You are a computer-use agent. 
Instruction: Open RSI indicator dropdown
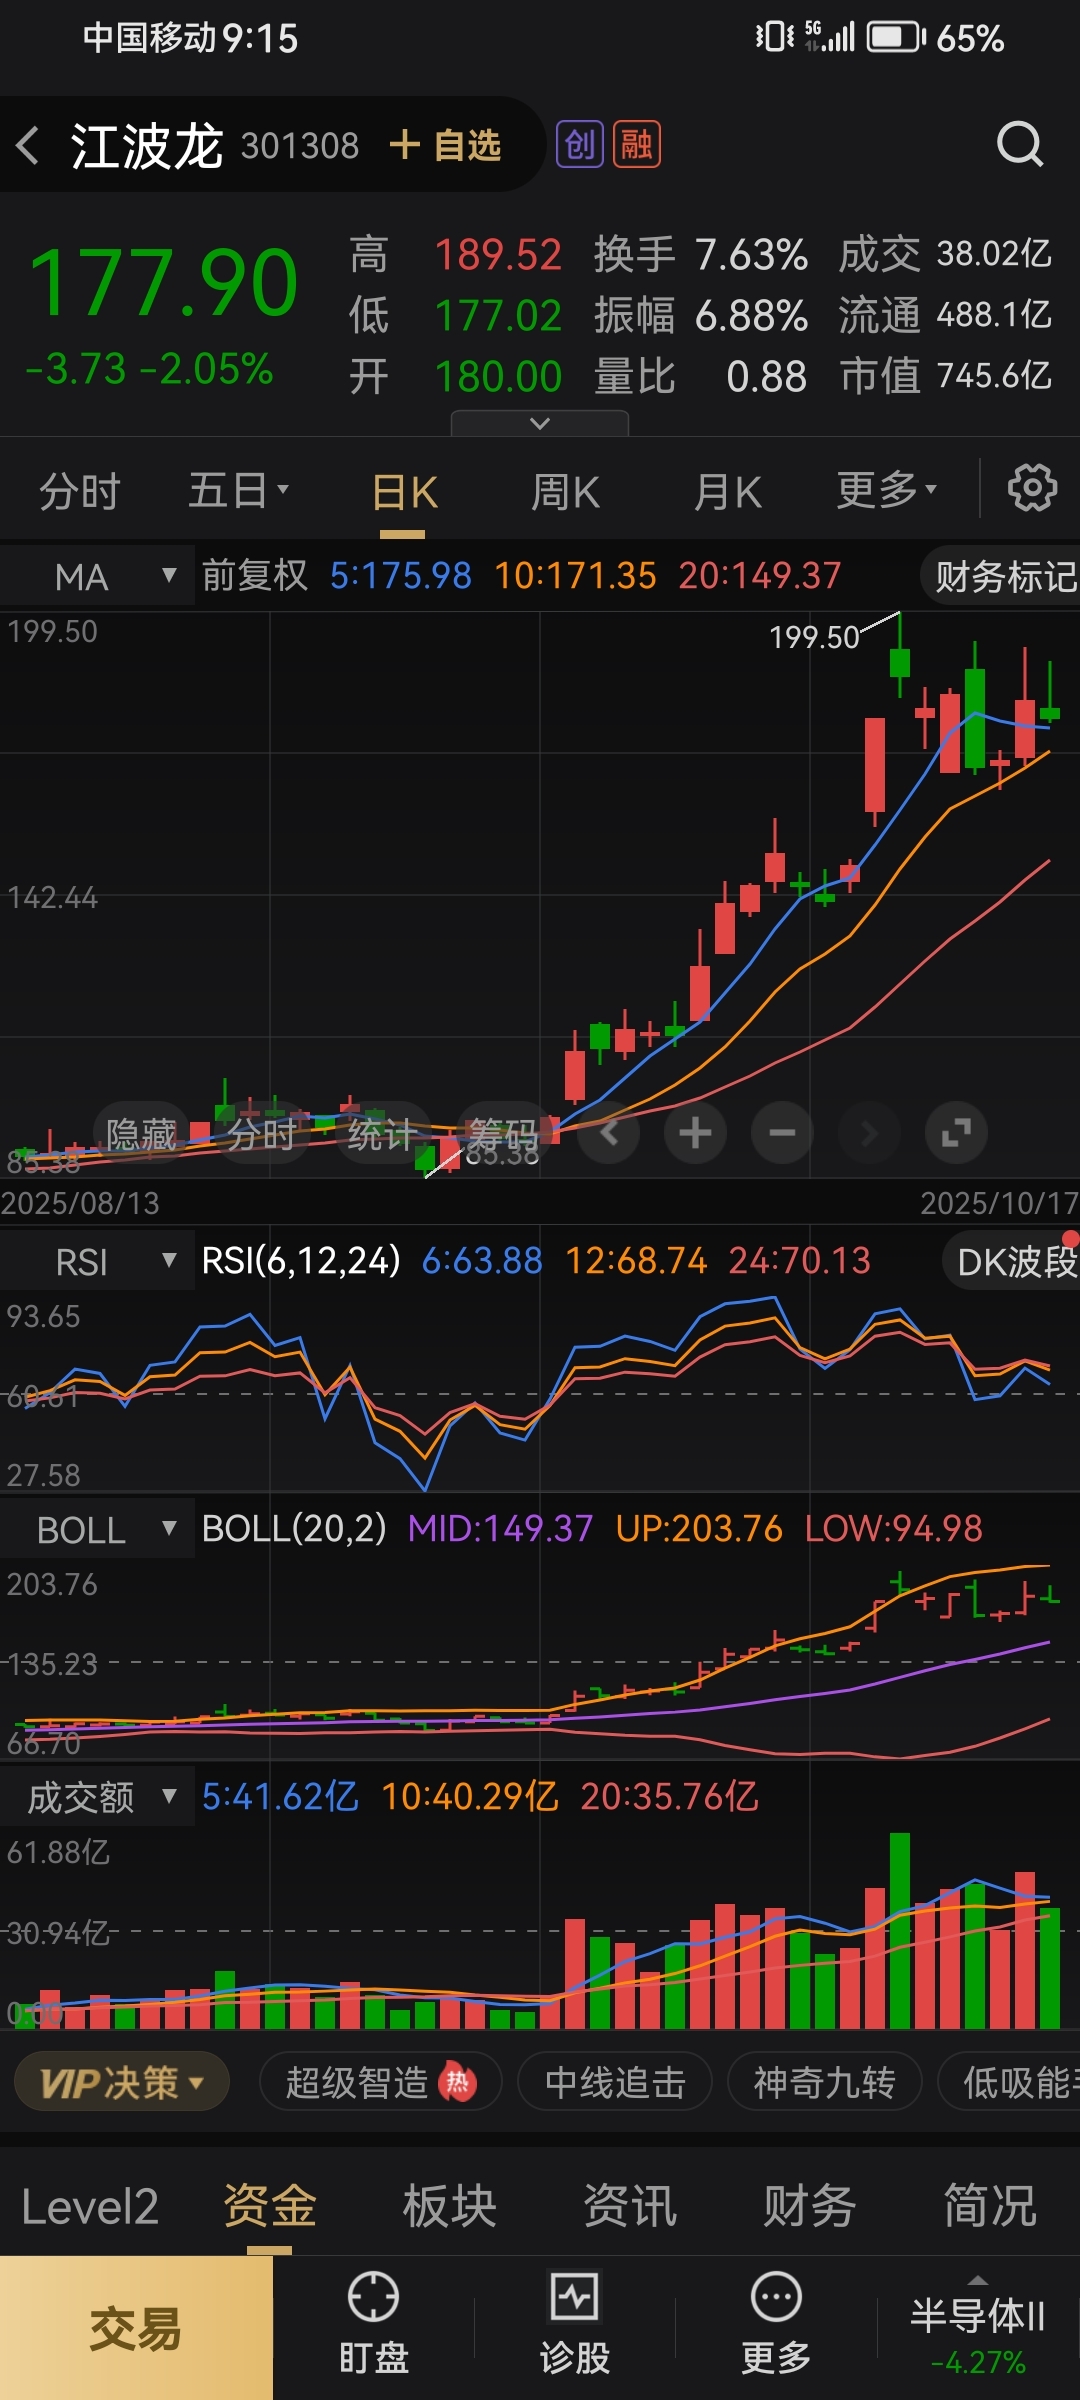click(97, 1262)
